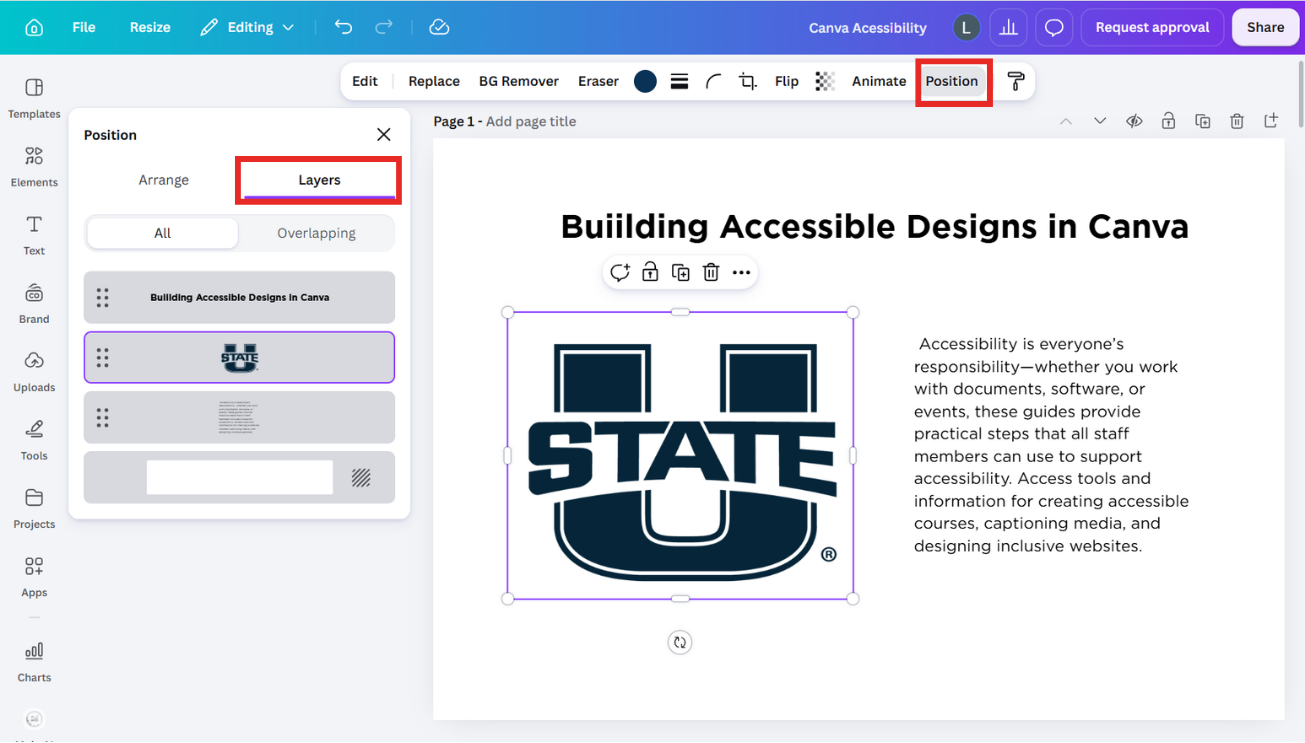Screen dimensions: 1305x743
Task: Open the dark blue border color swatch
Action: pyautogui.click(x=645, y=82)
